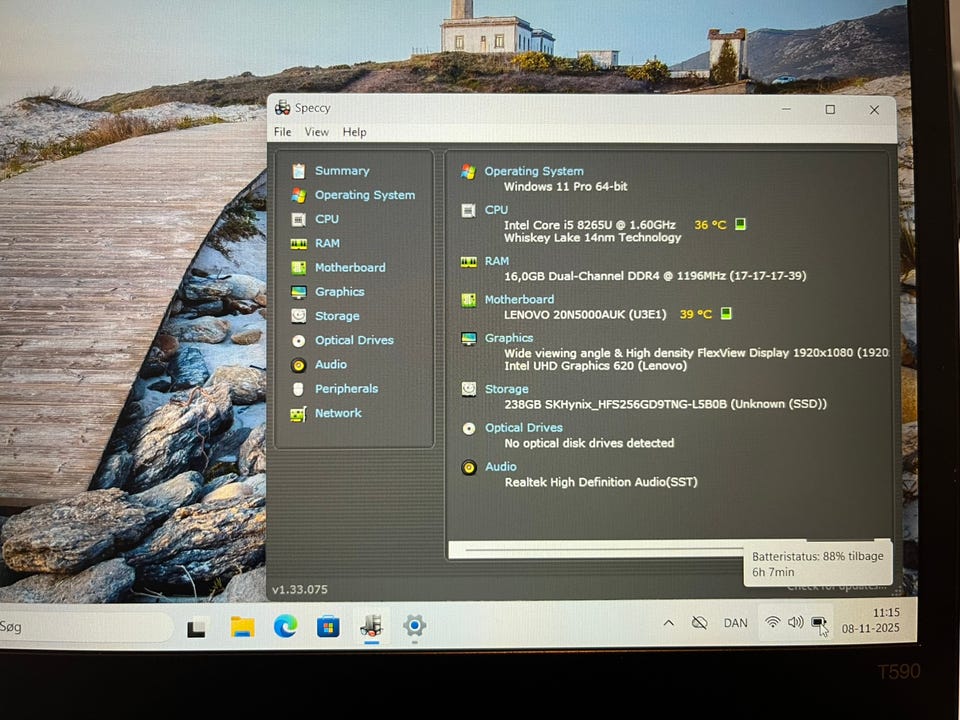Viewport: 960px width, 720px height.
Task: Click the Motherboard icon in summary pane
Action: [468, 300]
